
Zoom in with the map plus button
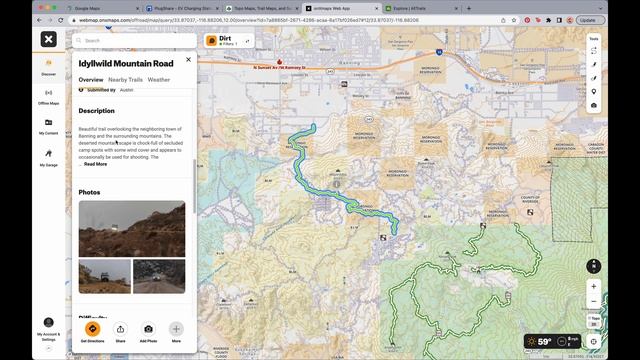[594, 287]
